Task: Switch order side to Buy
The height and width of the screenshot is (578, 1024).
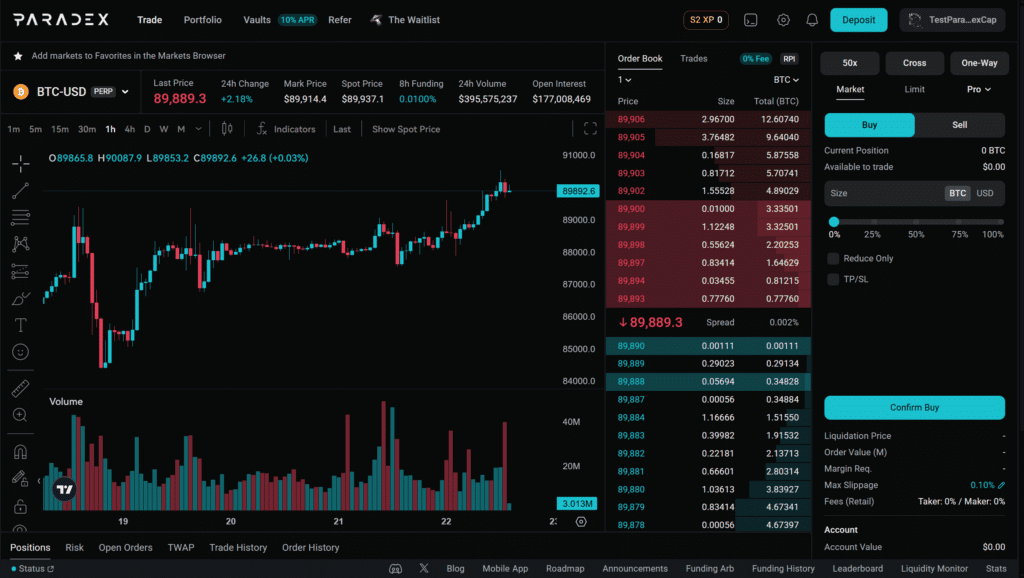Action: tap(869, 125)
